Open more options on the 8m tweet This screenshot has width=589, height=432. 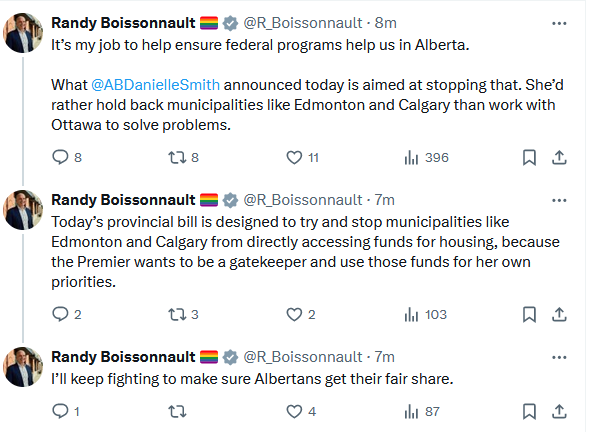click(559, 23)
